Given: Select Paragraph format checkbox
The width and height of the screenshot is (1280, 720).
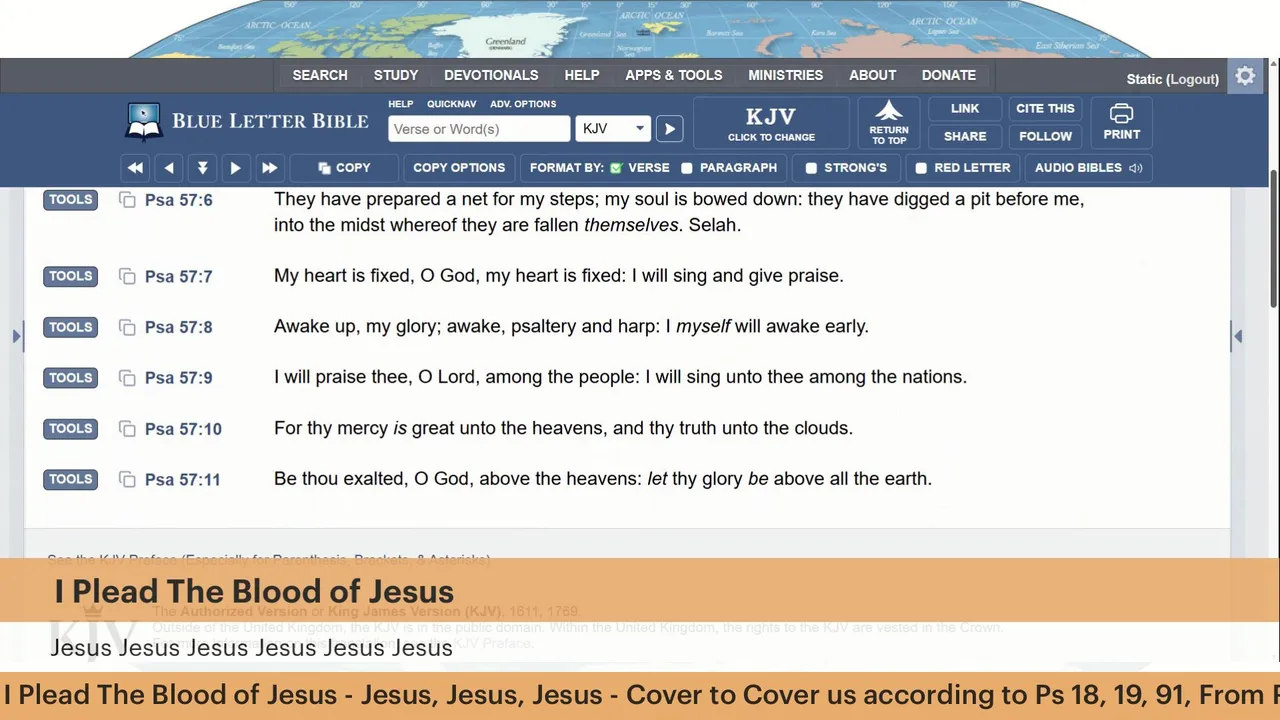Looking at the screenshot, I should [687, 168].
